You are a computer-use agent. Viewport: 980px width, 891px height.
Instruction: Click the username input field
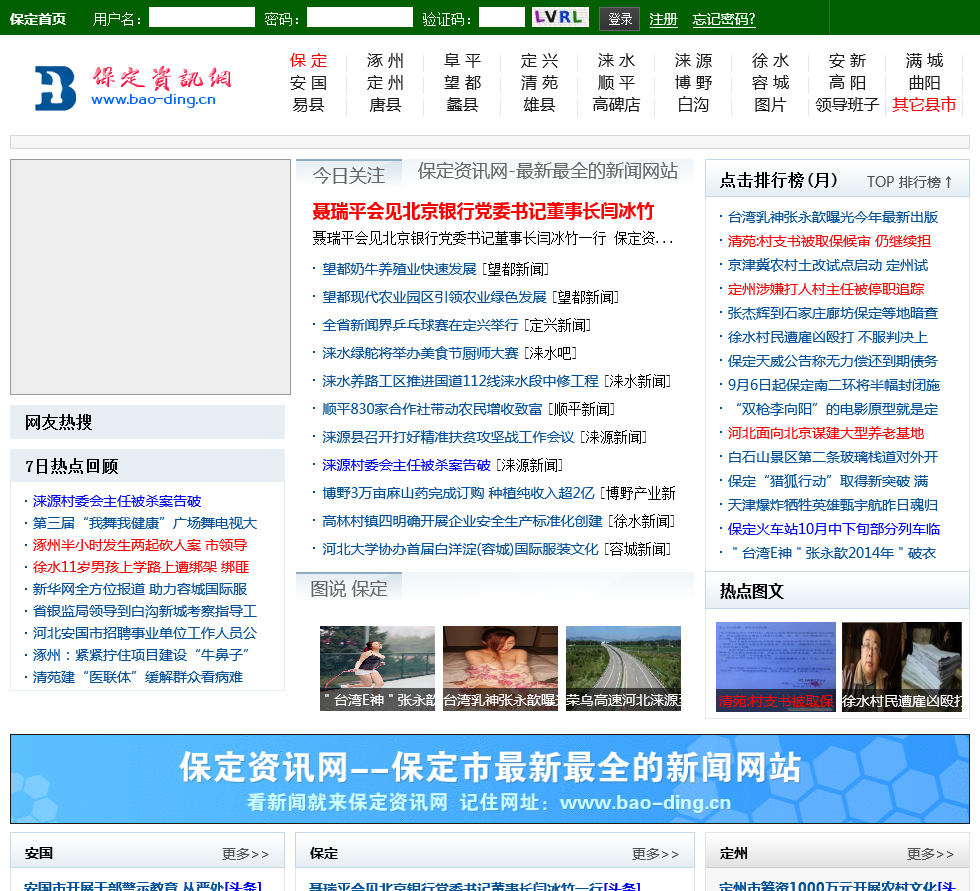(x=201, y=18)
